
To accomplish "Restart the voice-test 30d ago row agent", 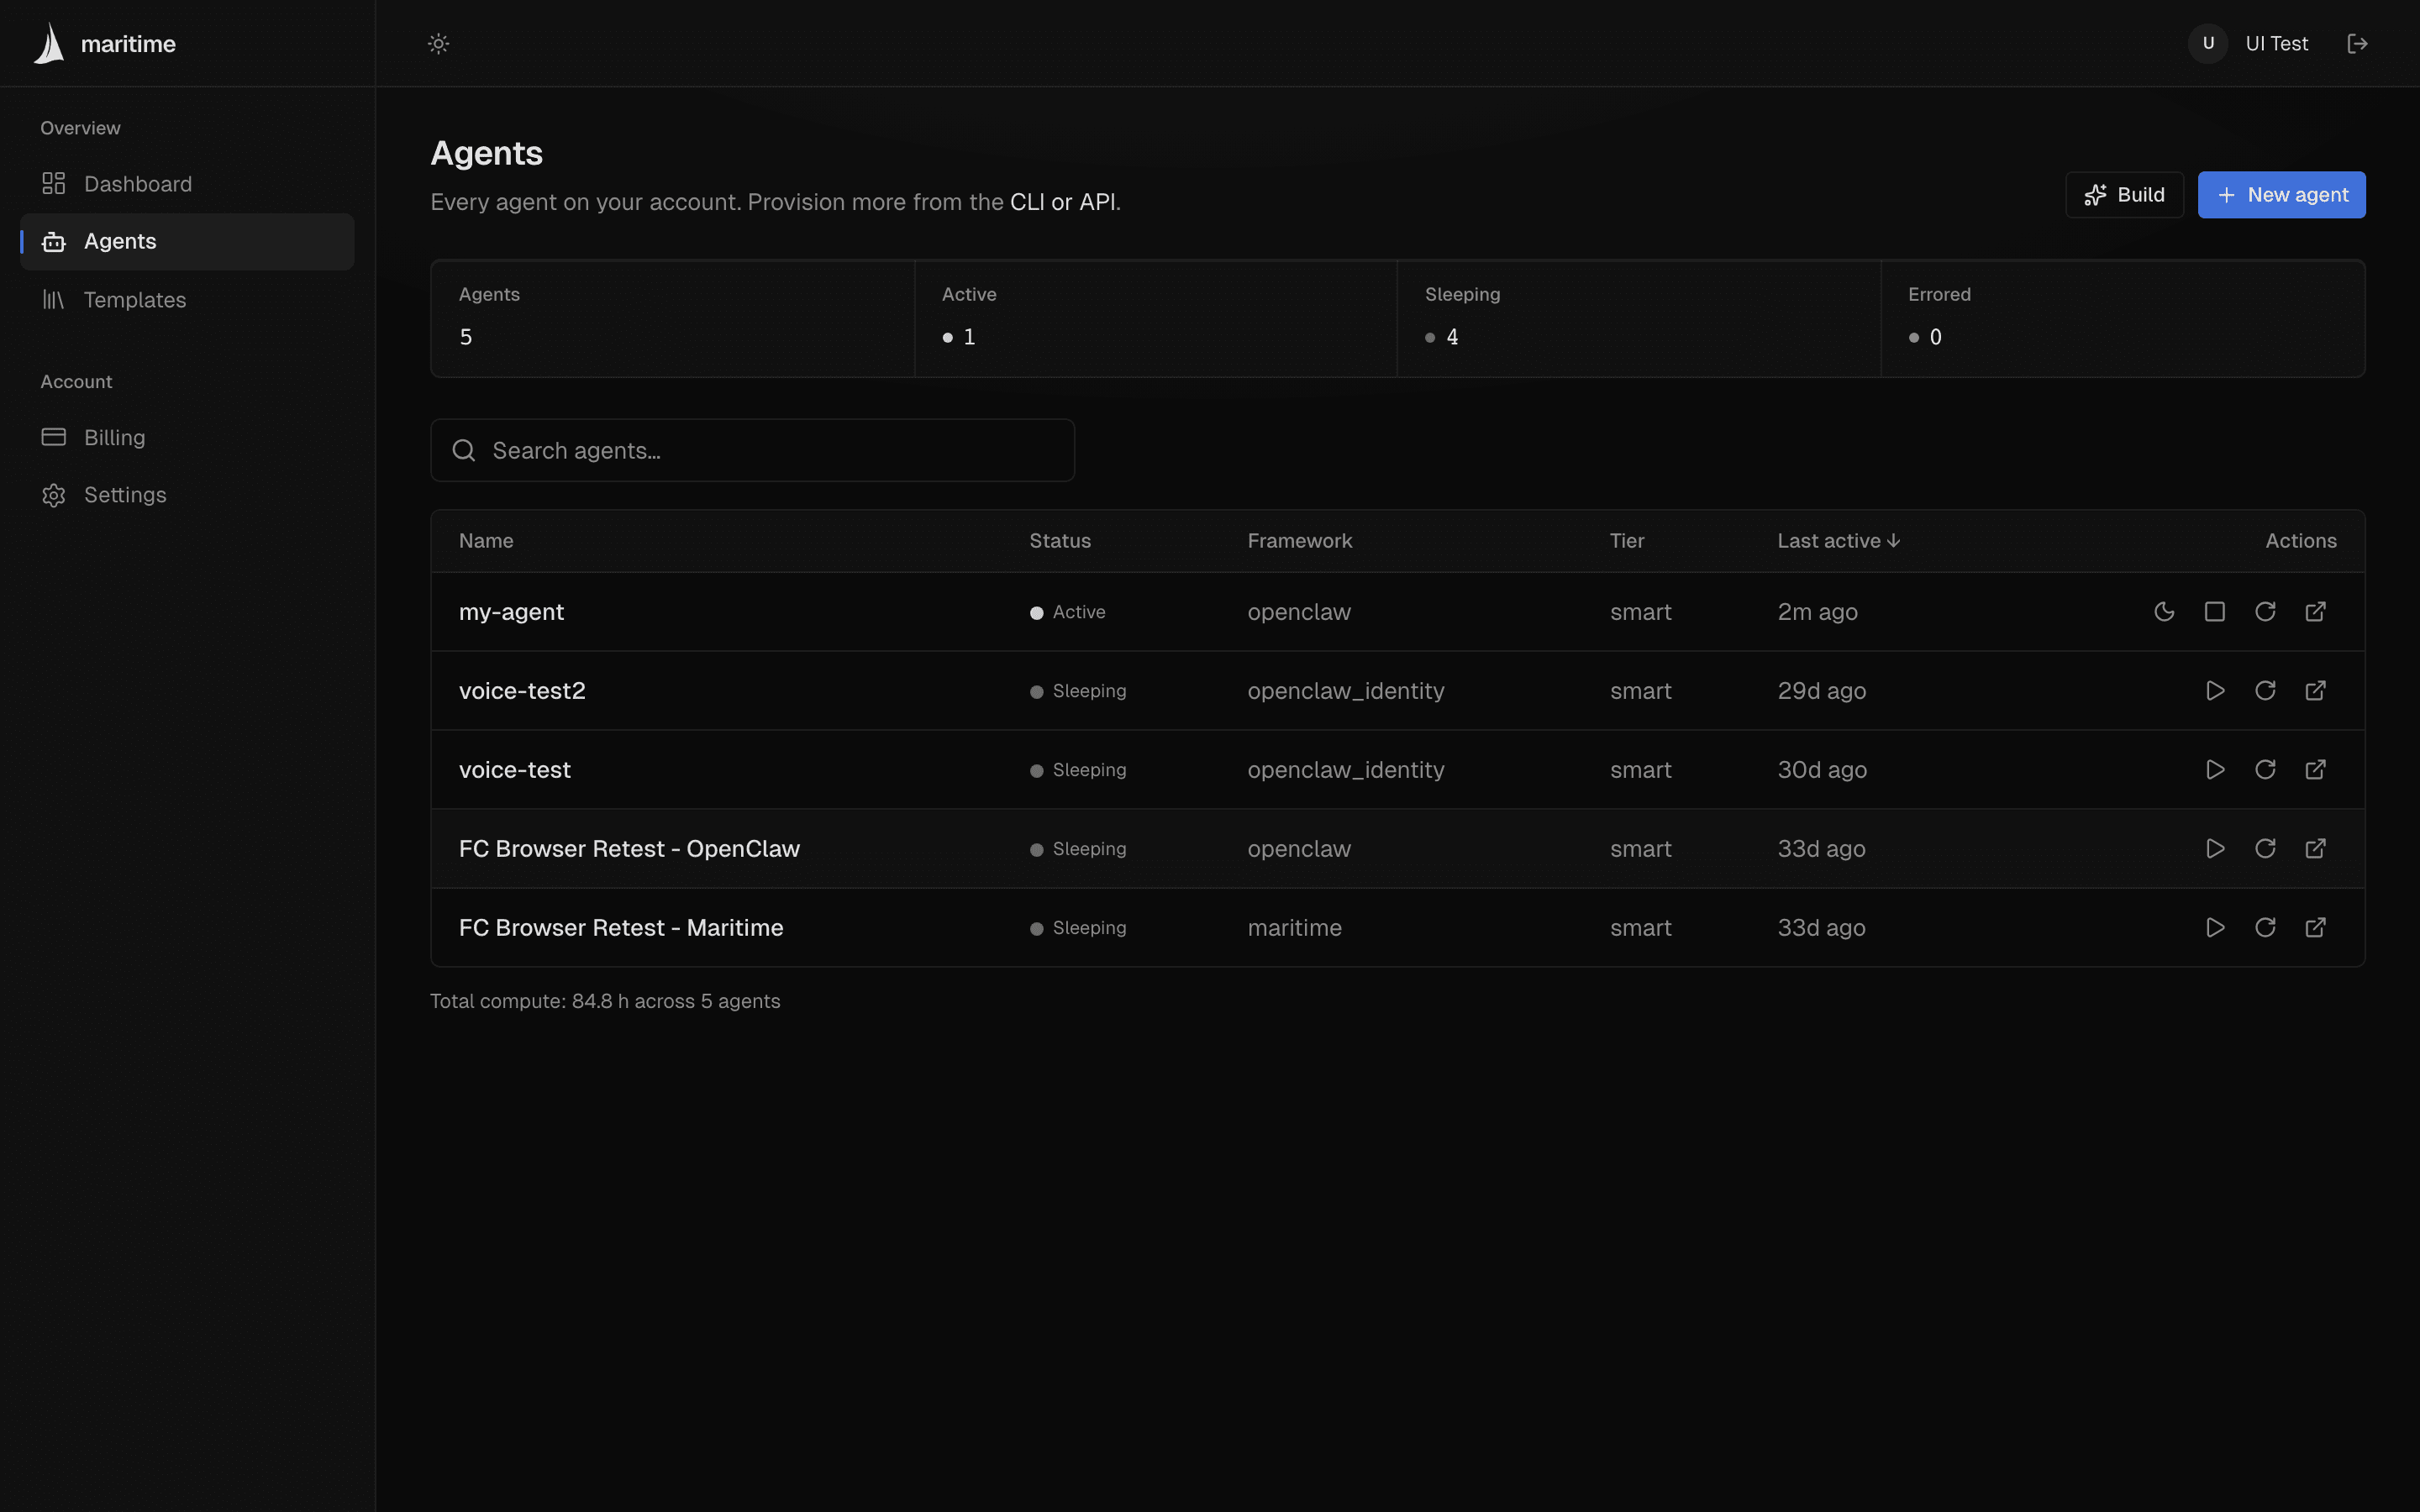I will 2265,770.
